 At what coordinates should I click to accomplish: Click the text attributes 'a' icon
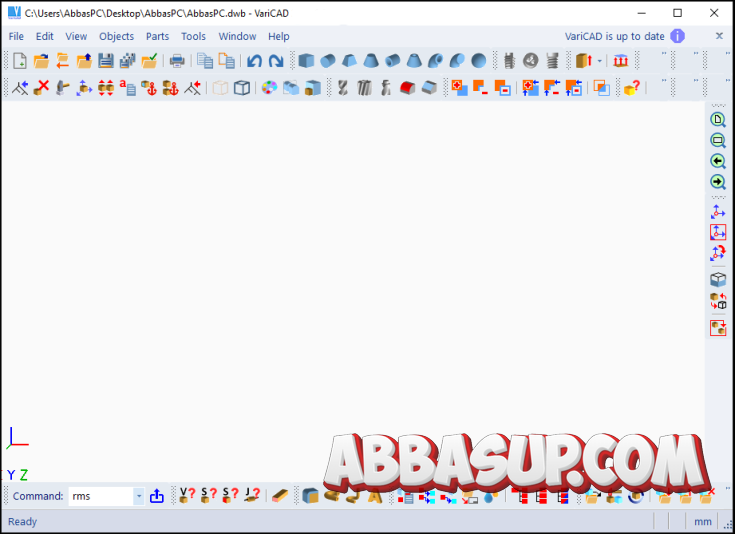click(x=127, y=87)
